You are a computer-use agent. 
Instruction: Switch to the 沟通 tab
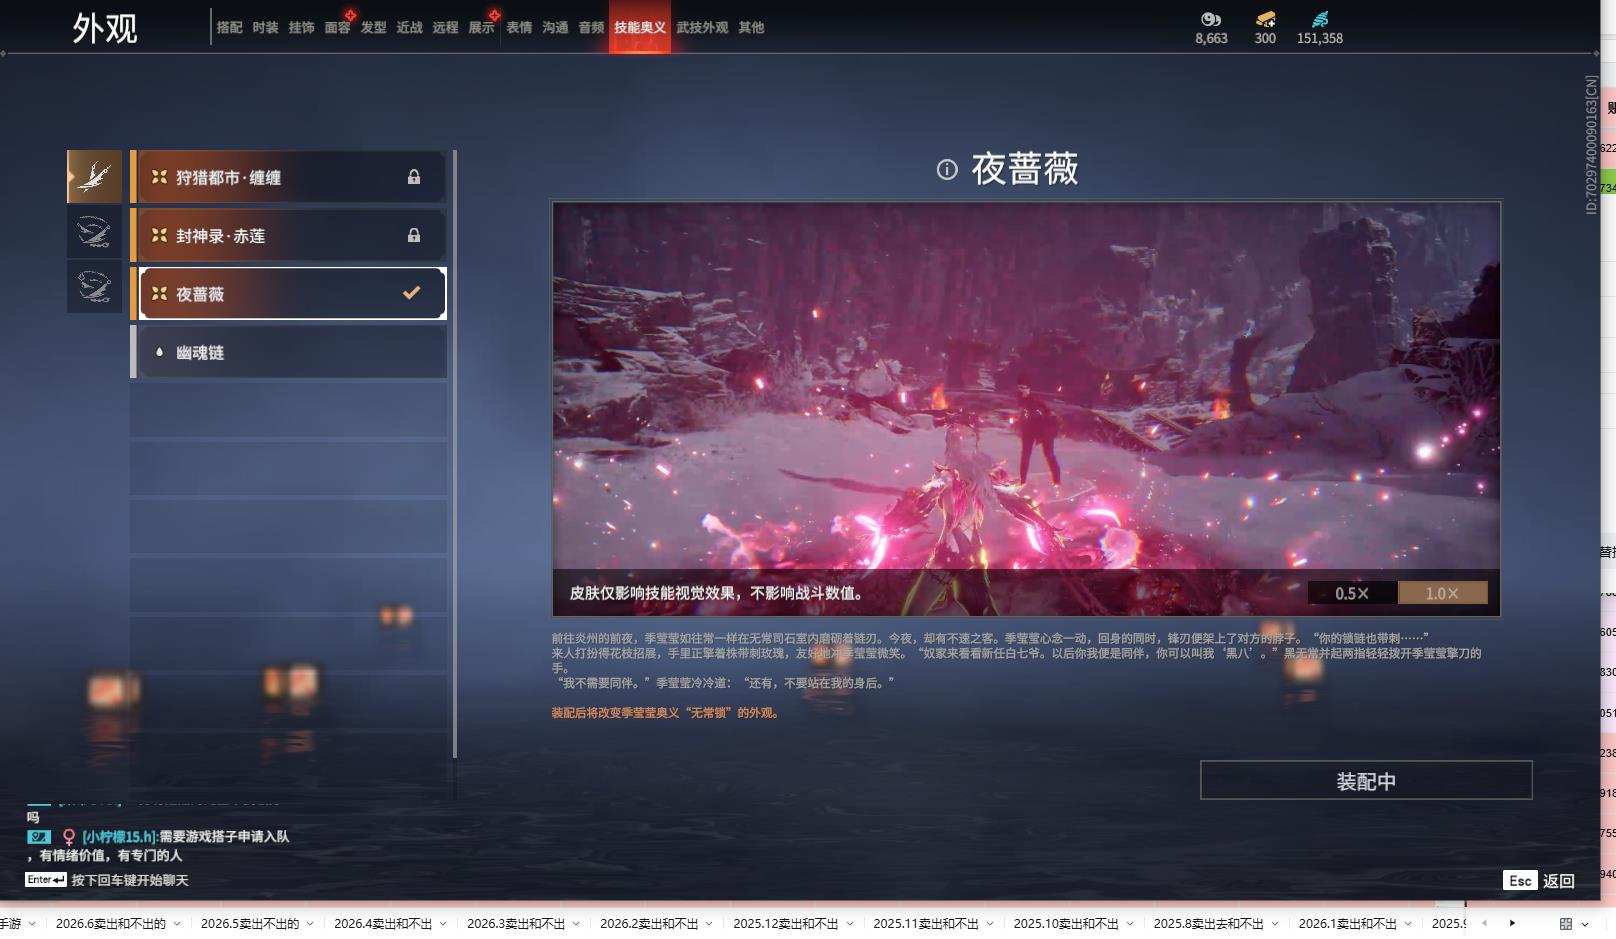point(555,28)
